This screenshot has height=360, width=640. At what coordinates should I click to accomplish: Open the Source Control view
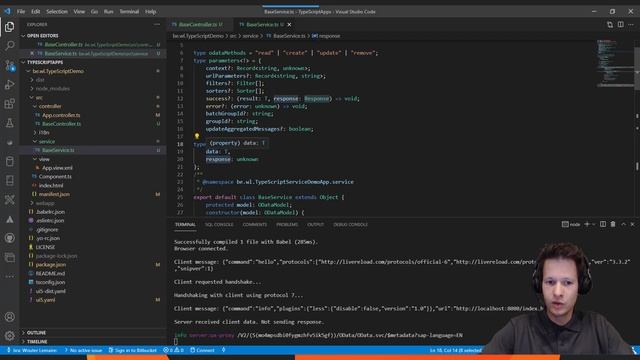click(x=9, y=65)
